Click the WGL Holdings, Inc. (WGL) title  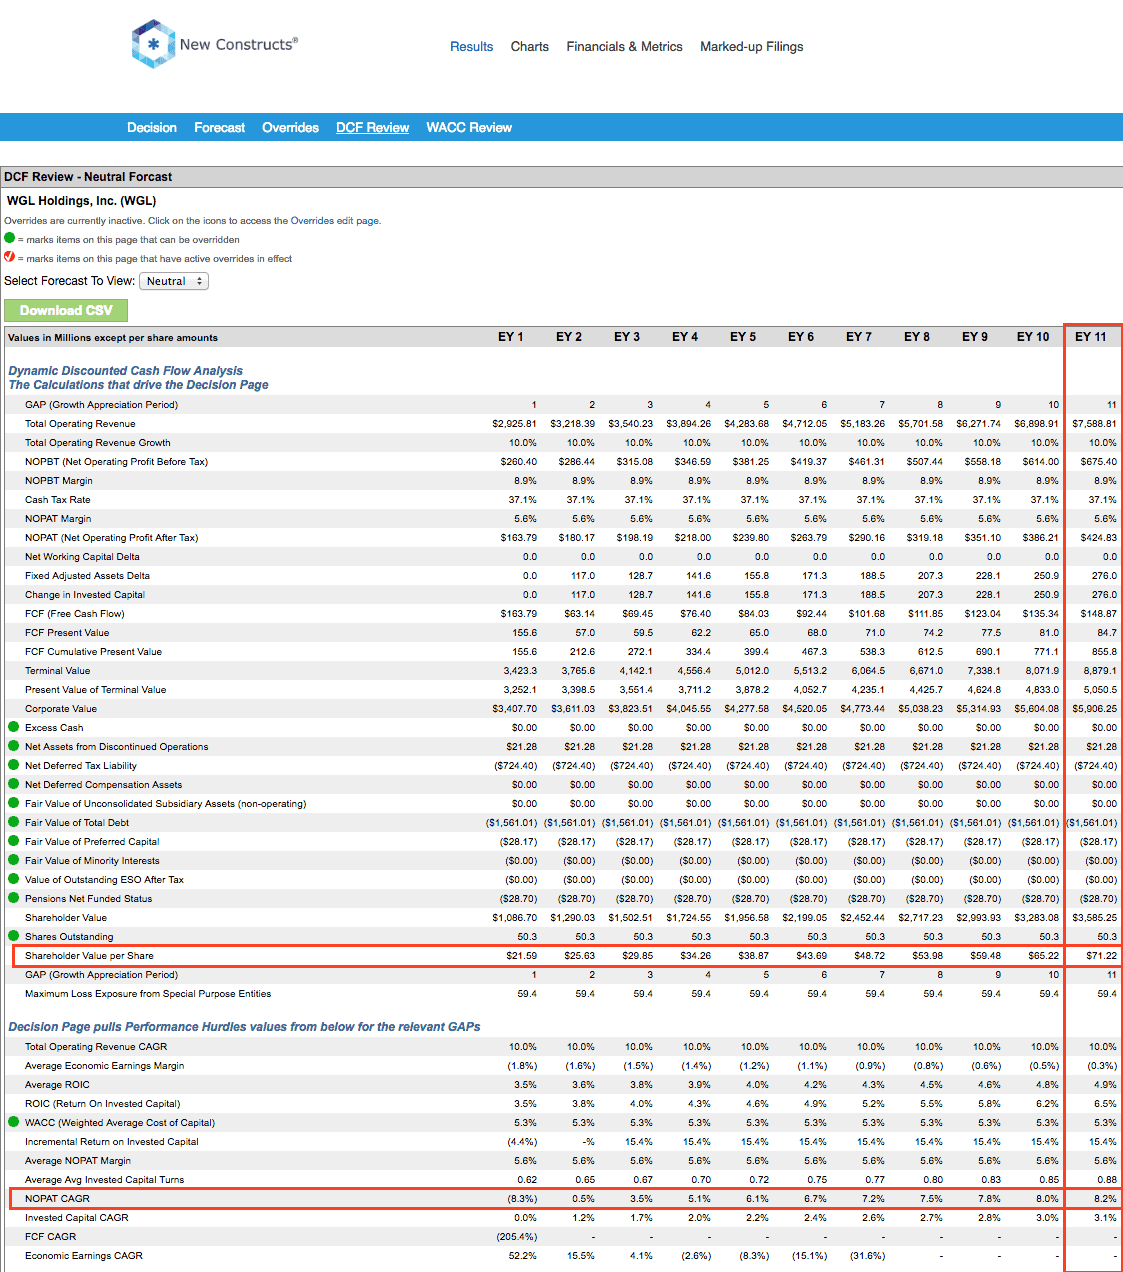pos(81,200)
